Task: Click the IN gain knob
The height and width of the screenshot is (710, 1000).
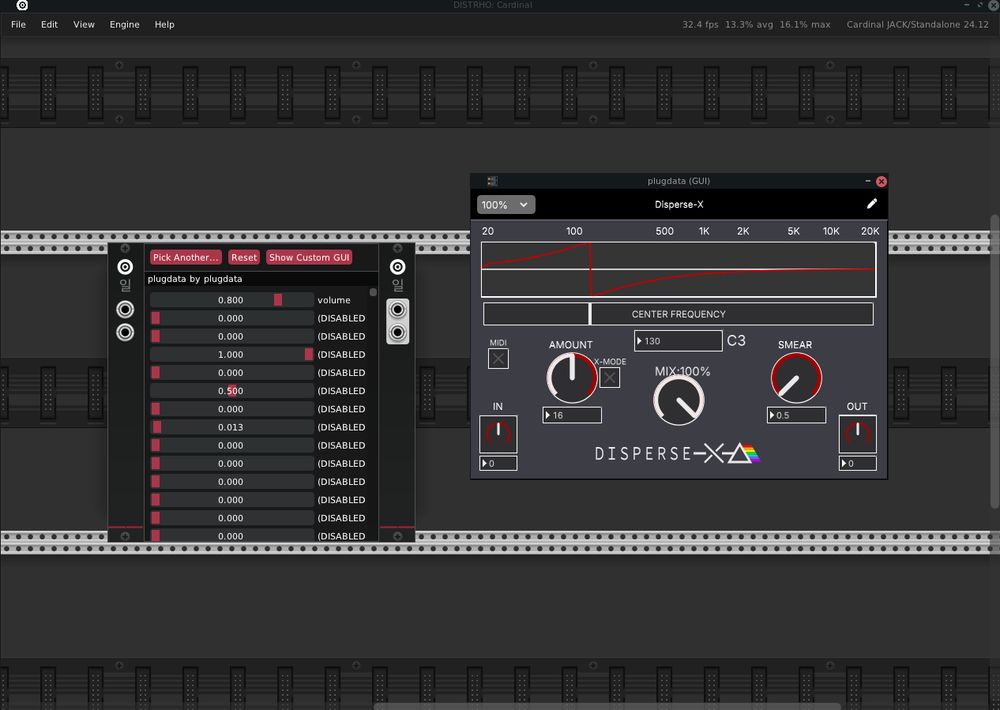Action: pos(498,434)
